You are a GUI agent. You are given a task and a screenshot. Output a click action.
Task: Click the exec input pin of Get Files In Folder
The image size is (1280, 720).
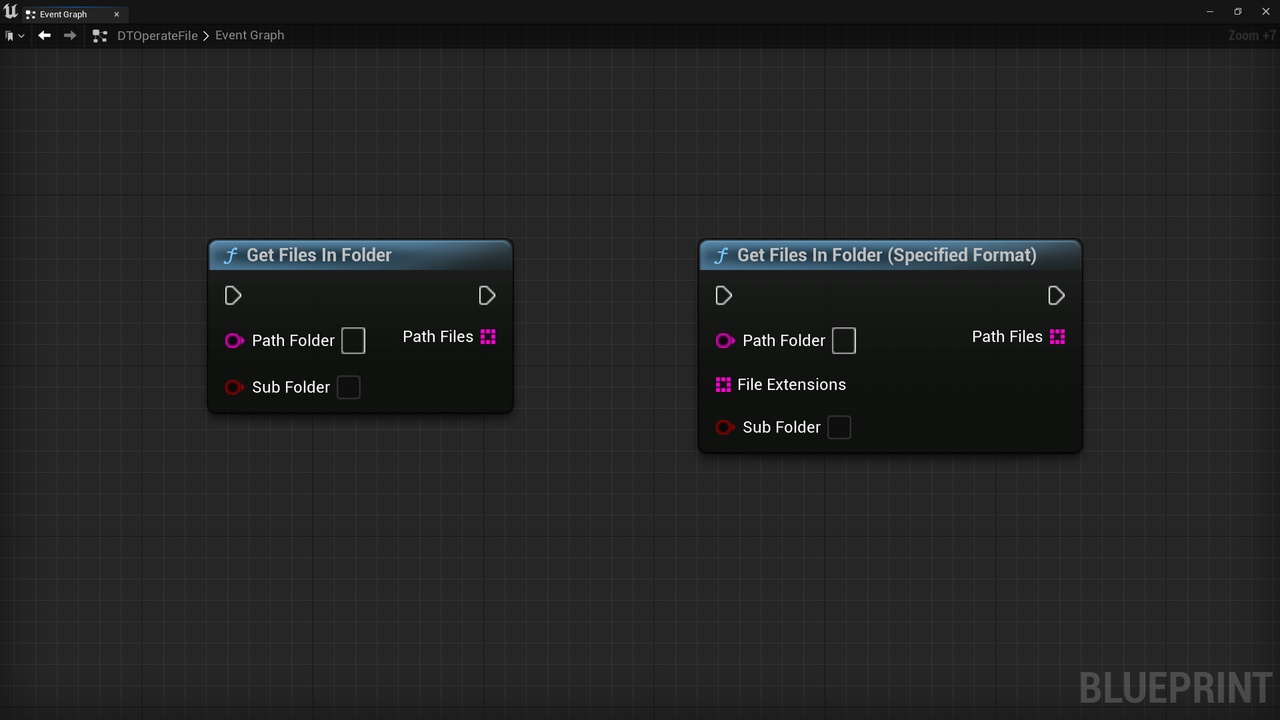[233, 295]
